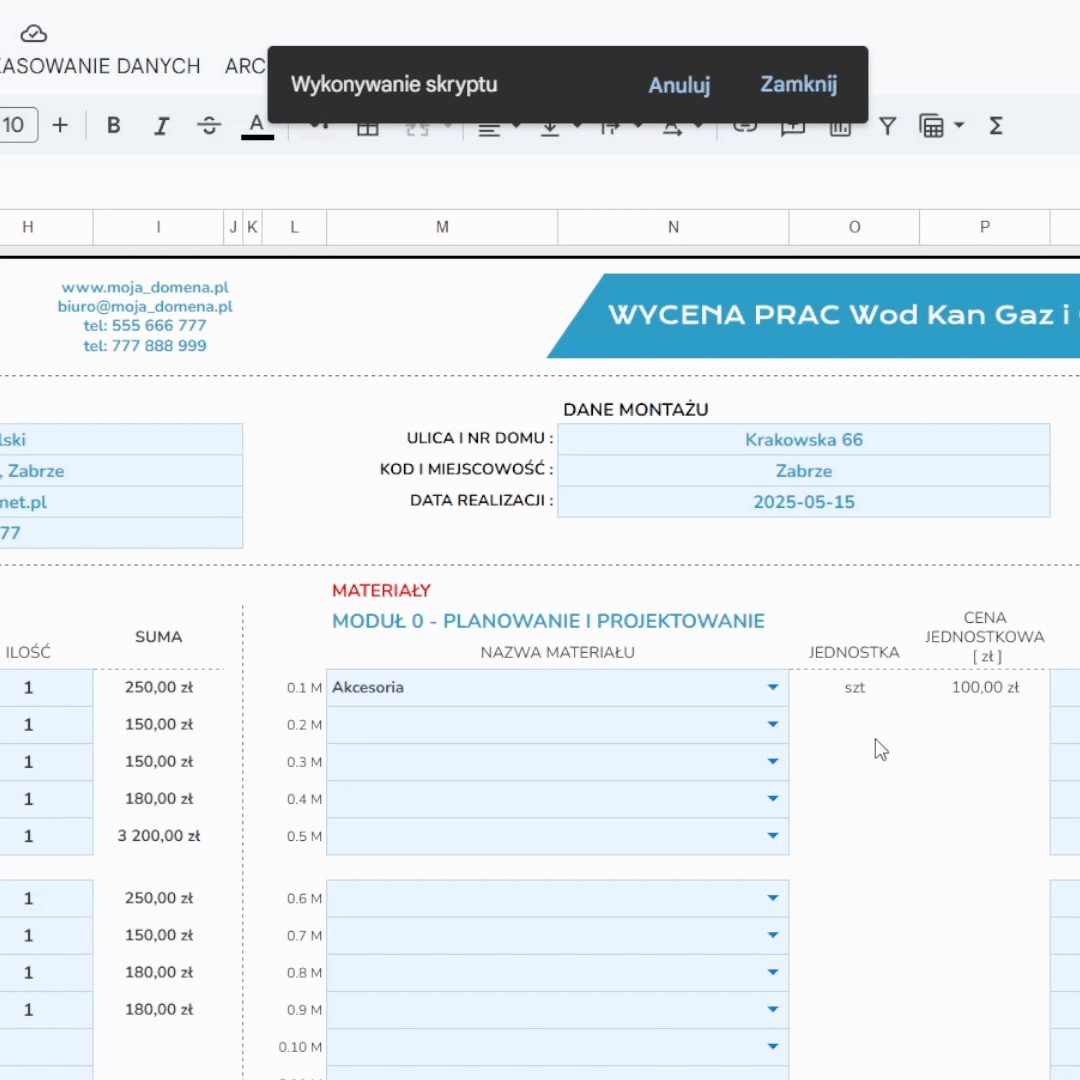The height and width of the screenshot is (1080, 1080).
Task: Click the 2025-05-15 date cell
Action: click(803, 502)
